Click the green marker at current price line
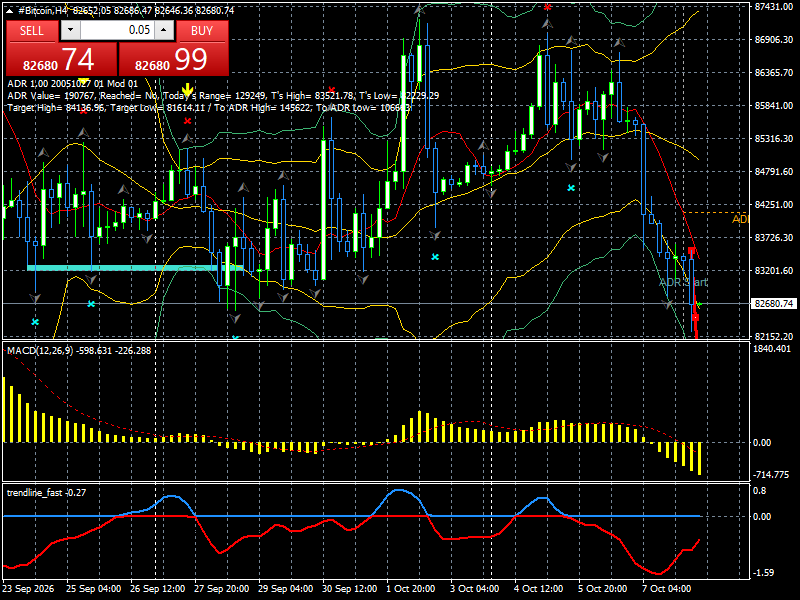The height and width of the screenshot is (600, 800). pos(699,304)
